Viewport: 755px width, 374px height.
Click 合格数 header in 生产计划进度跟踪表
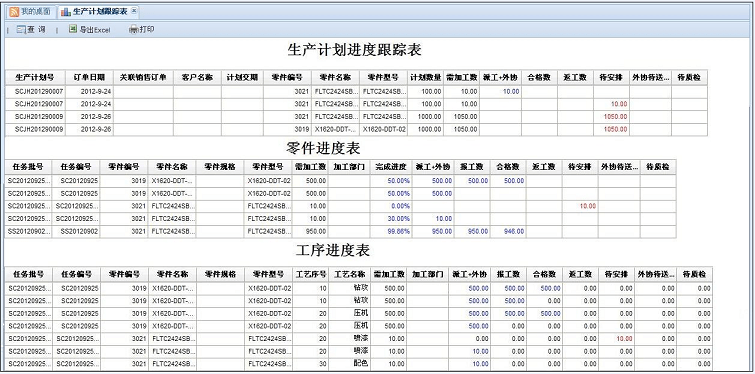point(539,77)
